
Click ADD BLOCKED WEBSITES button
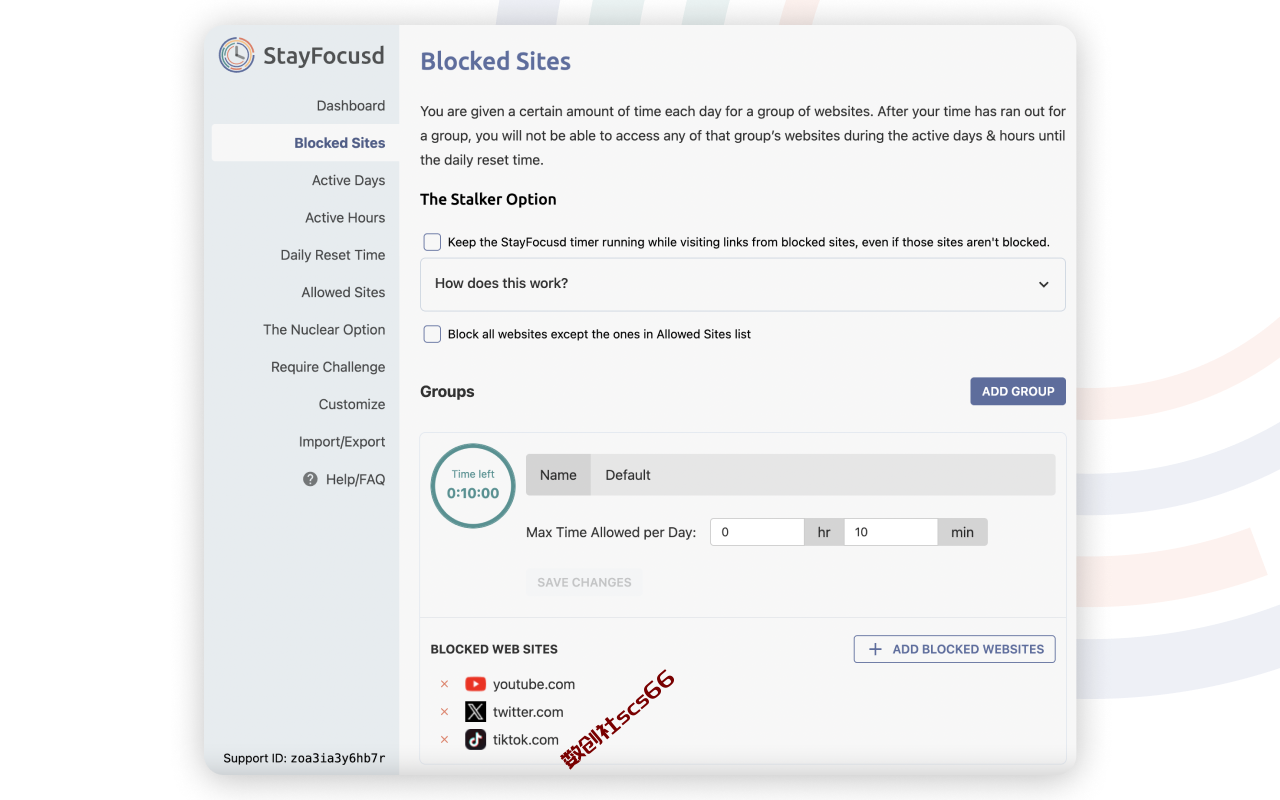954,649
